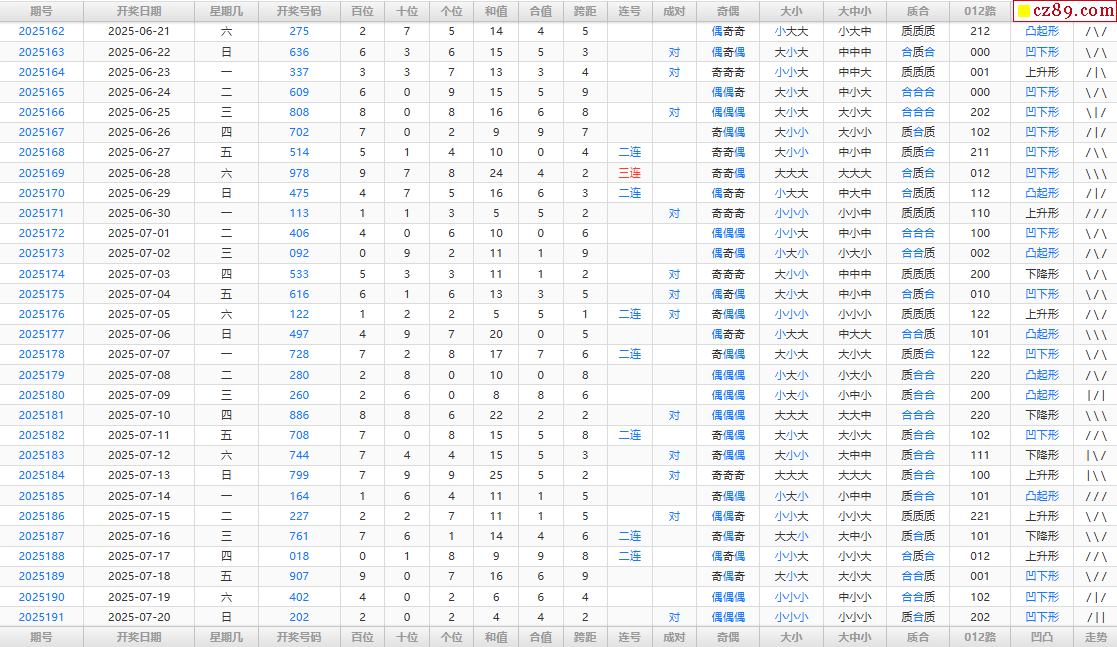Click the 跨距 column header in the top row
The height and width of the screenshot is (647, 1117).
point(585,11)
